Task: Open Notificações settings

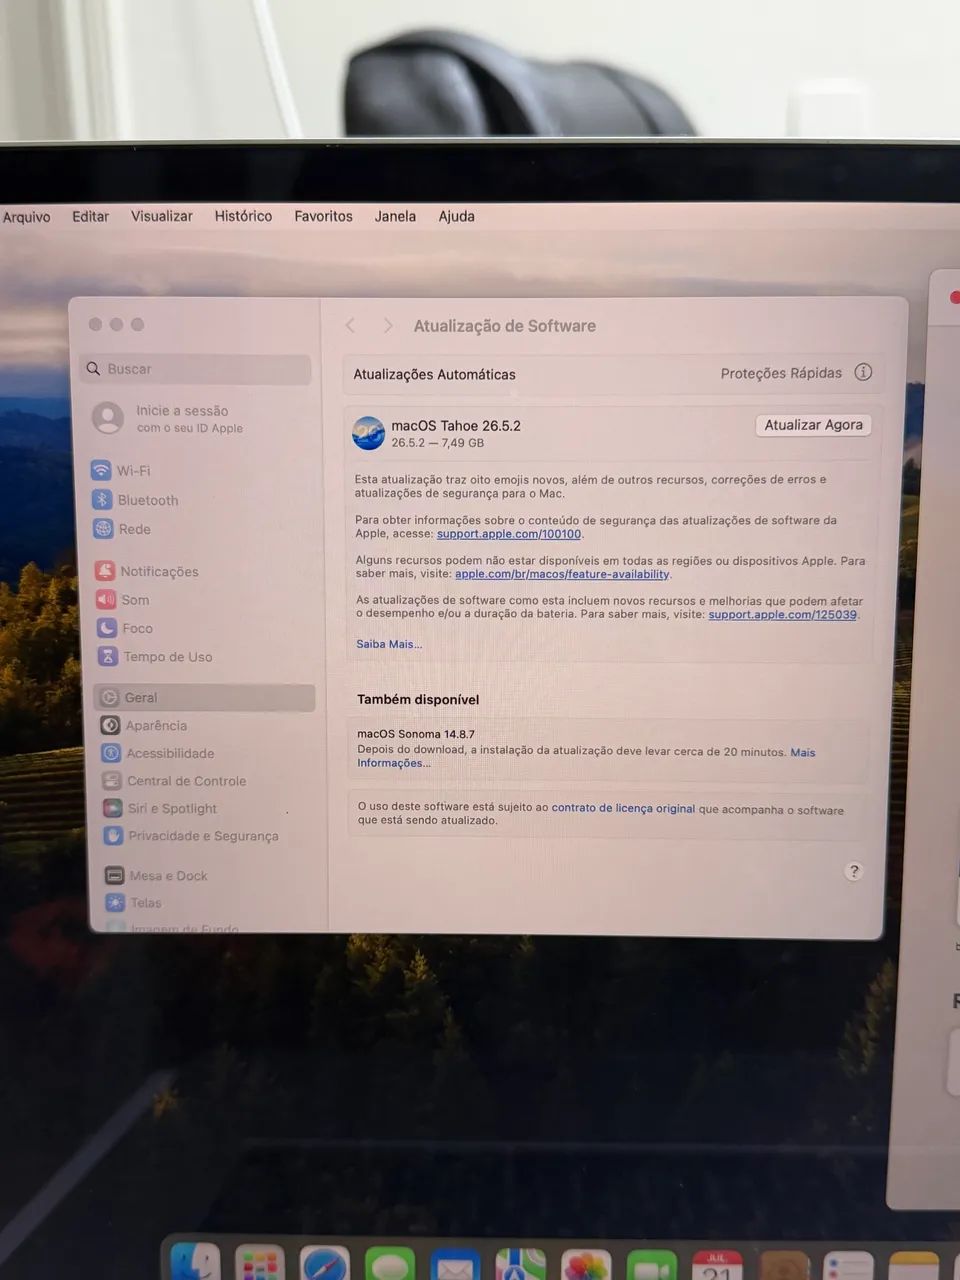Action: click(x=146, y=571)
